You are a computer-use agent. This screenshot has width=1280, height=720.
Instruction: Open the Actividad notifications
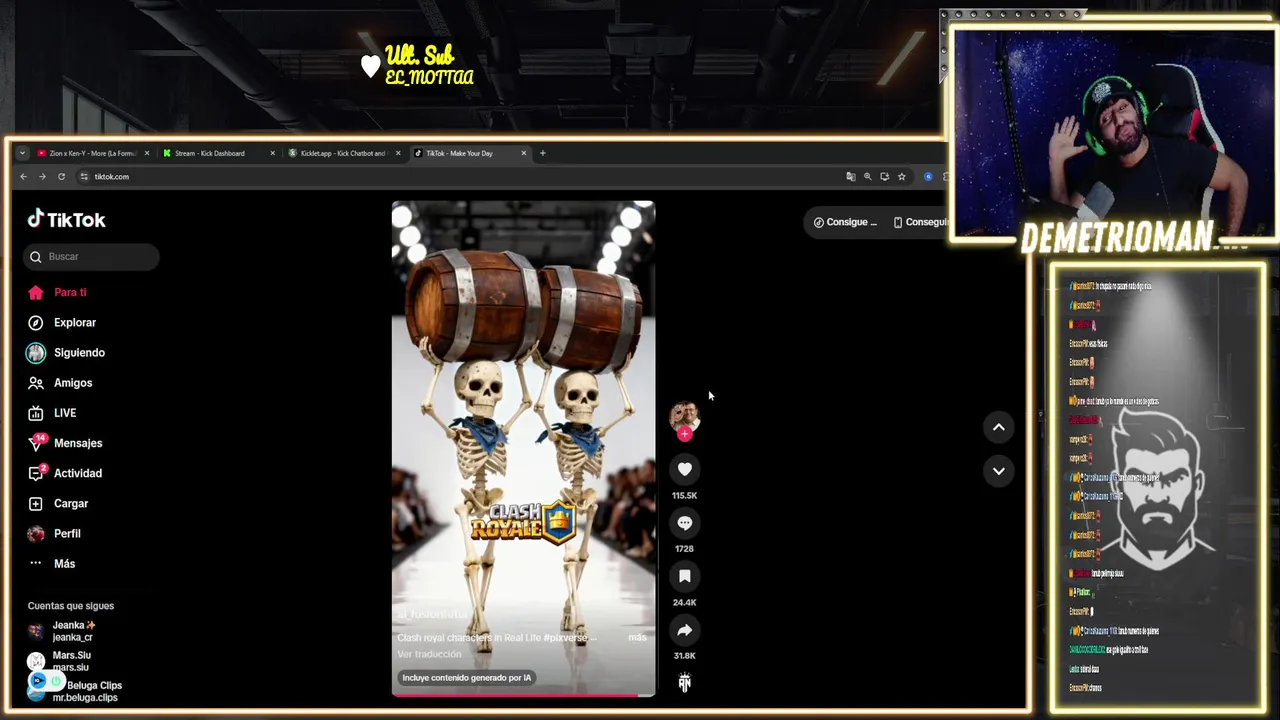(x=65, y=473)
